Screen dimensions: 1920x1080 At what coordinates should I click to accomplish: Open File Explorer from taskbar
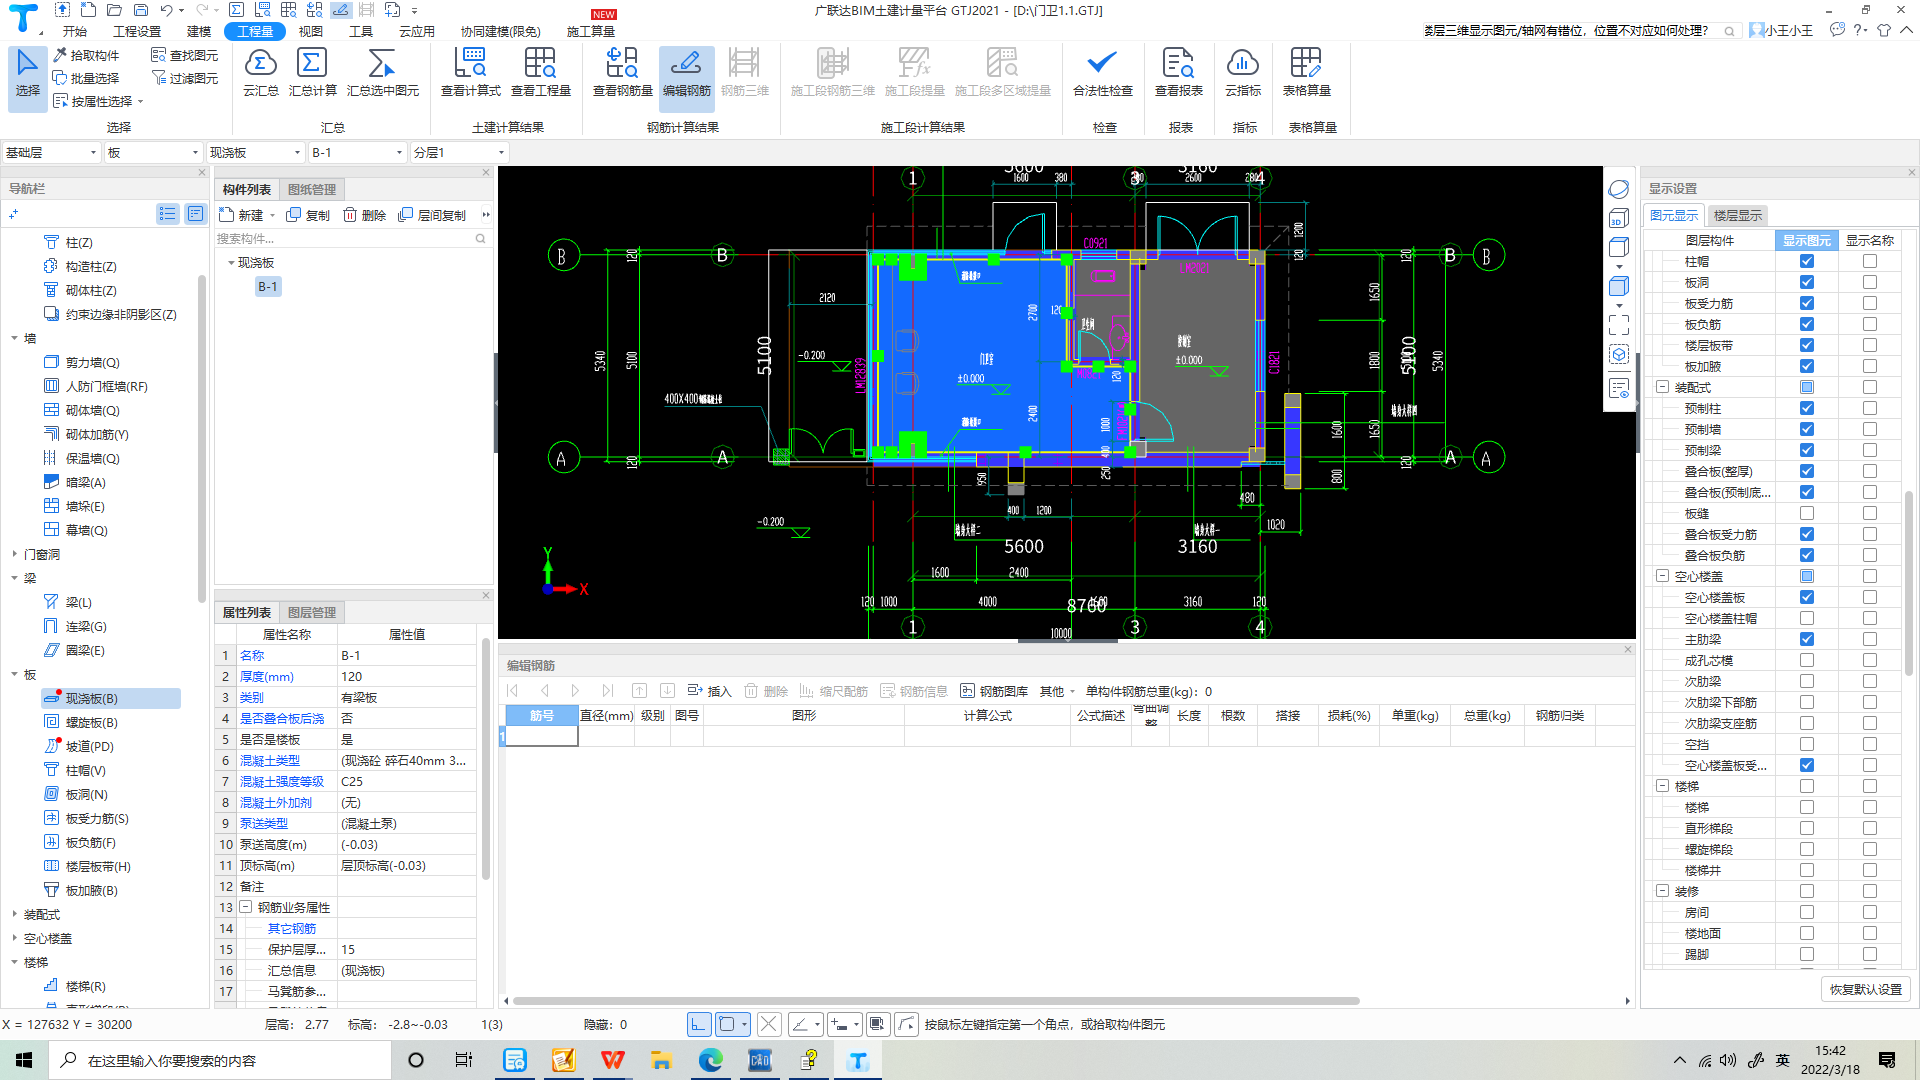point(661,1060)
